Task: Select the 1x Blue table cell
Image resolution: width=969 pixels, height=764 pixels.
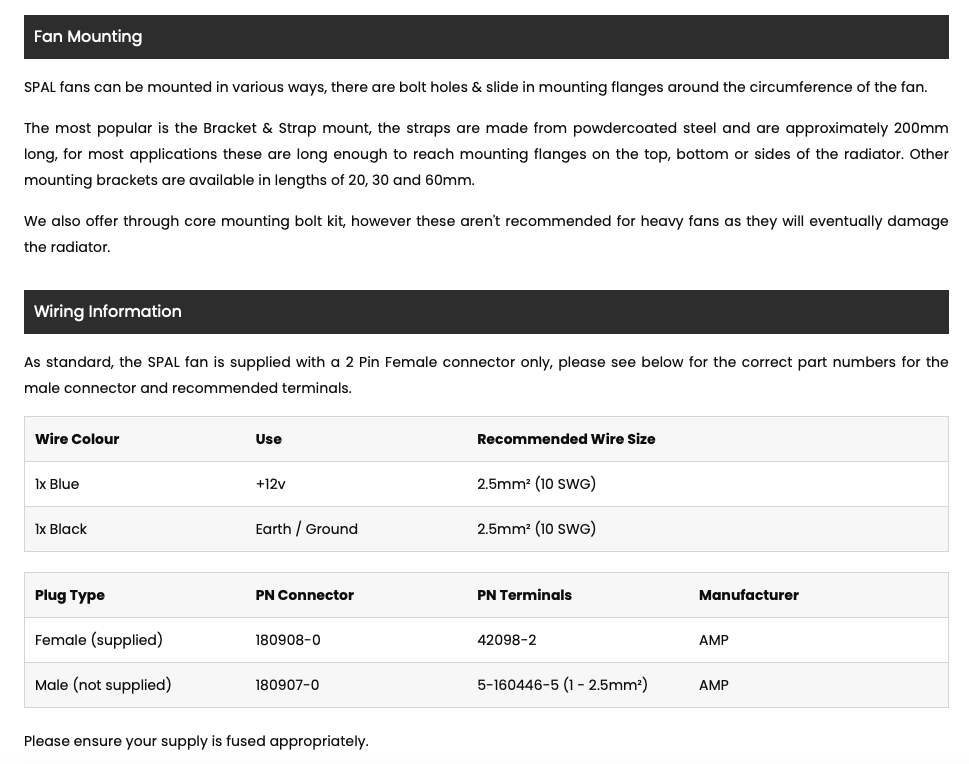Action: click(x=57, y=484)
